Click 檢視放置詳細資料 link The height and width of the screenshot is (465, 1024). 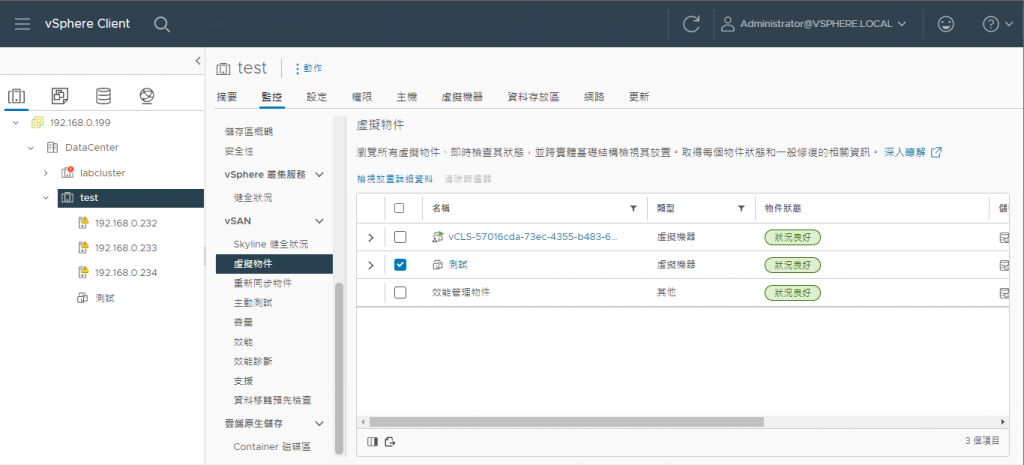pyautogui.click(x=395, y=178)
